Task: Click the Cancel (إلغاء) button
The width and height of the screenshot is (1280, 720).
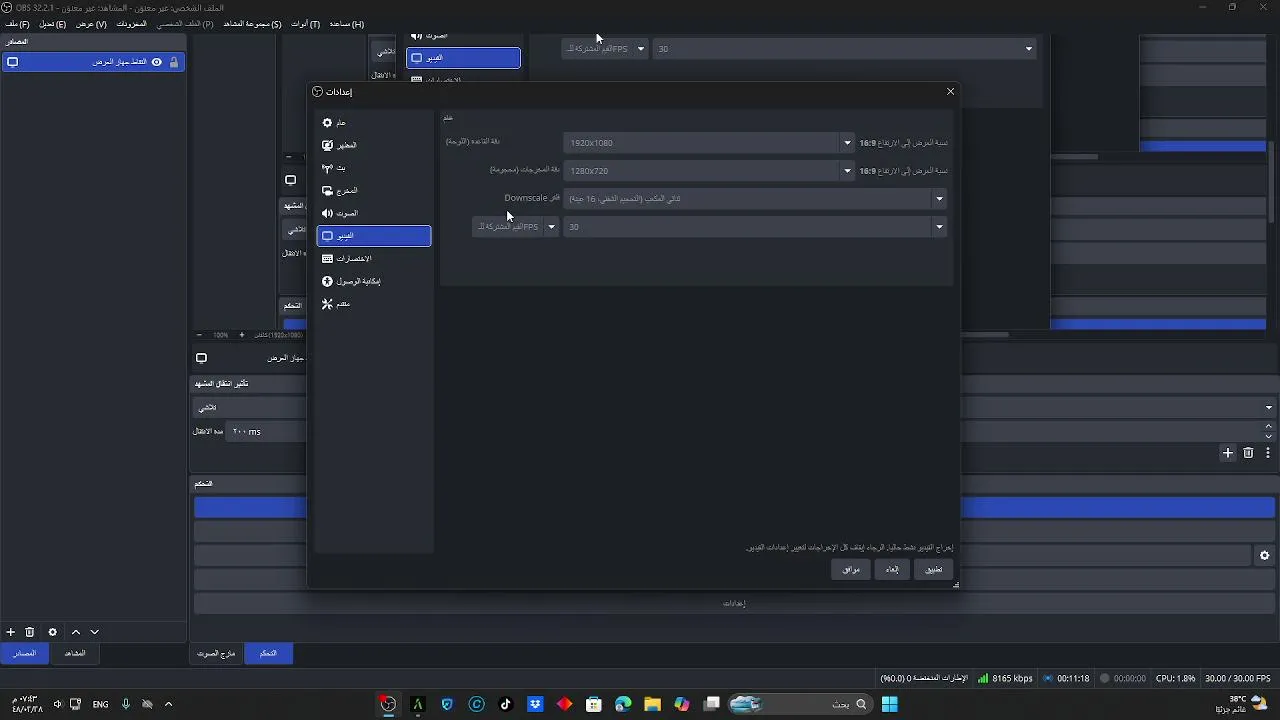Action: point(891,569)
